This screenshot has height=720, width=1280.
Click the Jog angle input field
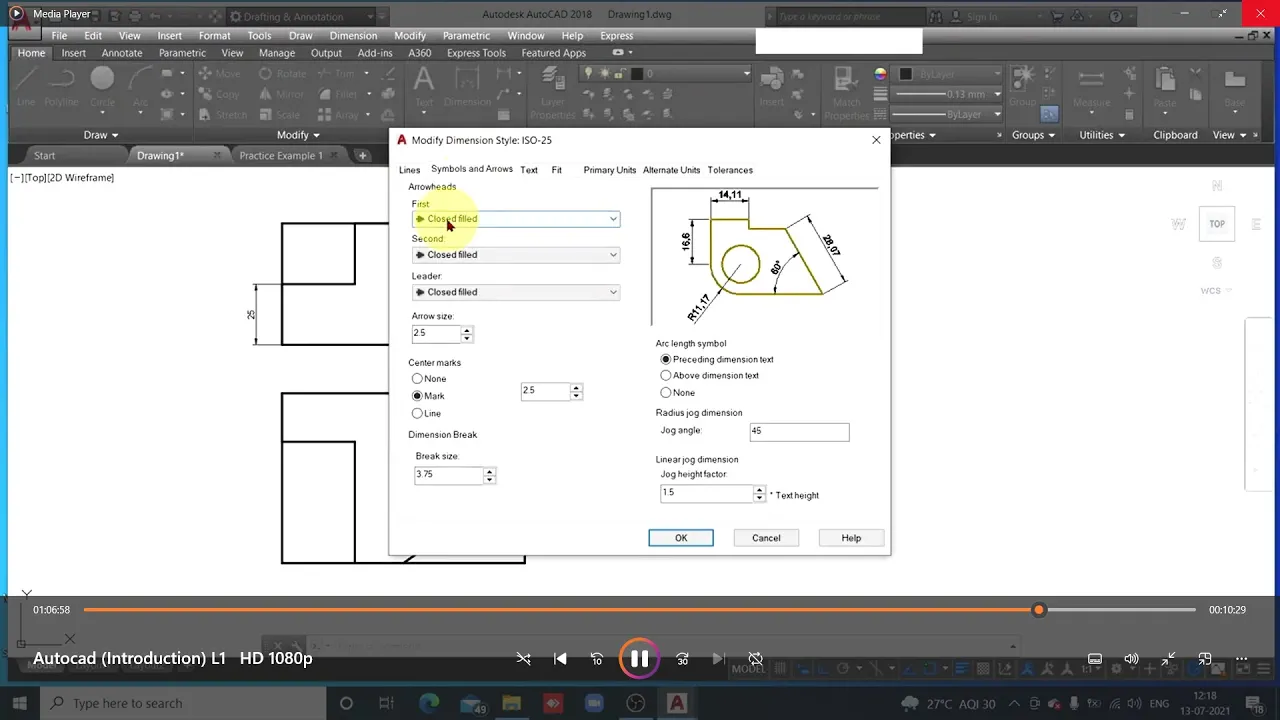pyautogui.click(x=799, y=431)
